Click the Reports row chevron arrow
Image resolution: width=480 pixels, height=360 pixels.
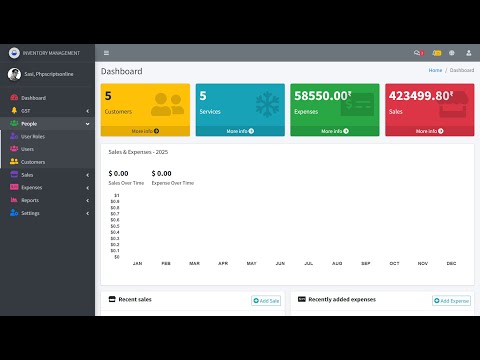click(88, 200)
